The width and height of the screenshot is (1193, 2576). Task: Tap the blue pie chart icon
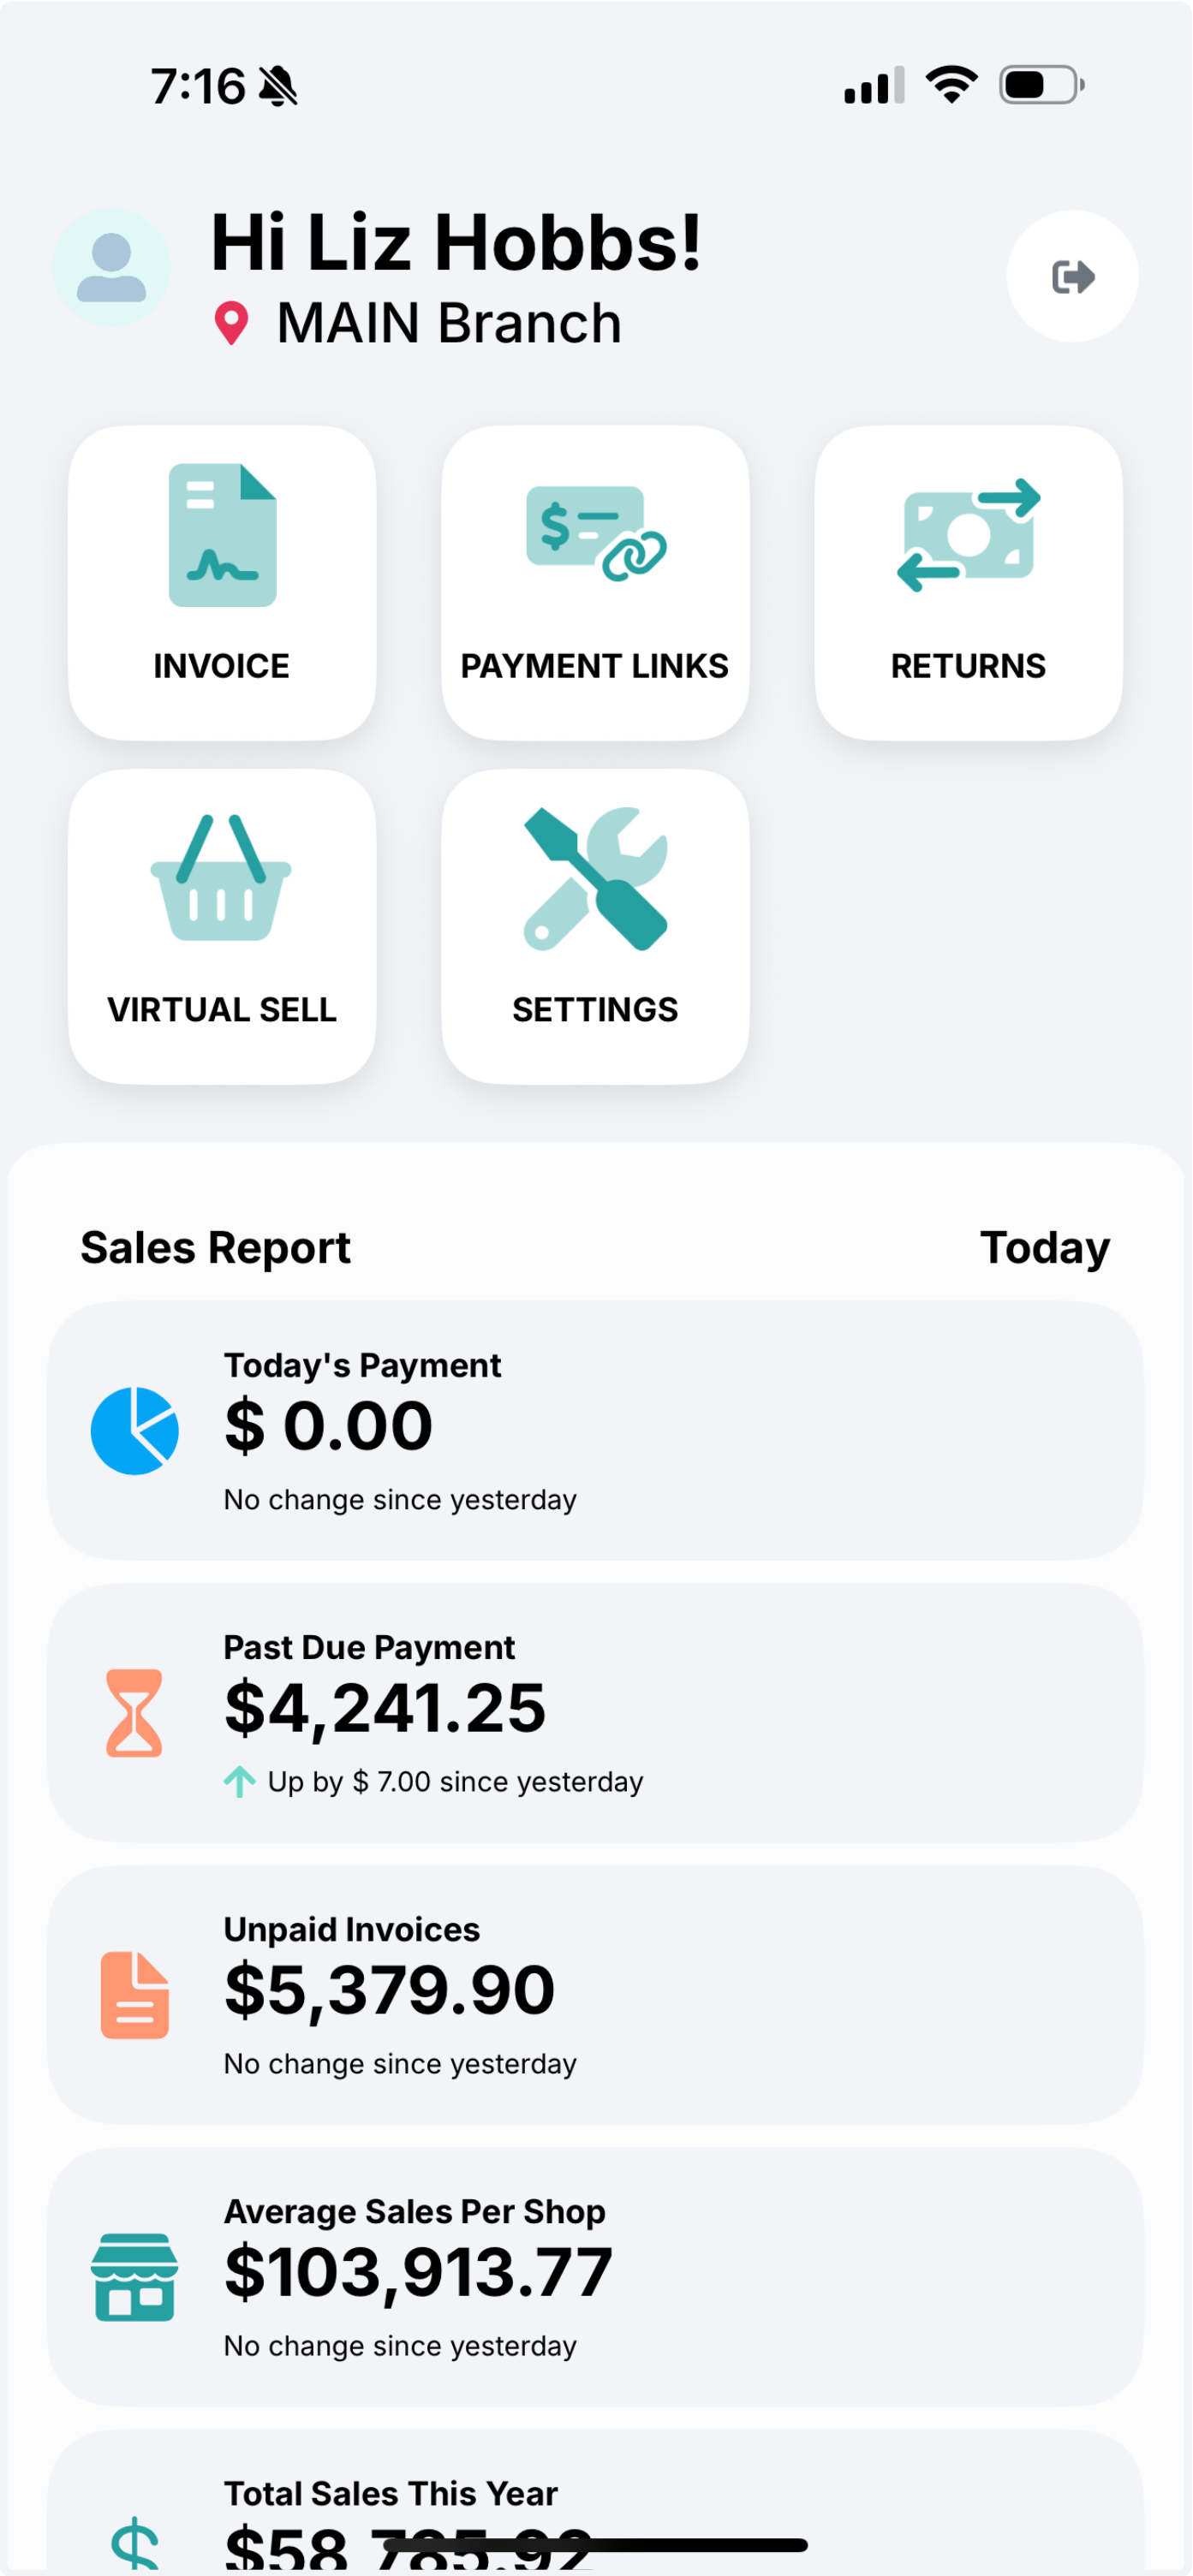tap(135, 1430)
